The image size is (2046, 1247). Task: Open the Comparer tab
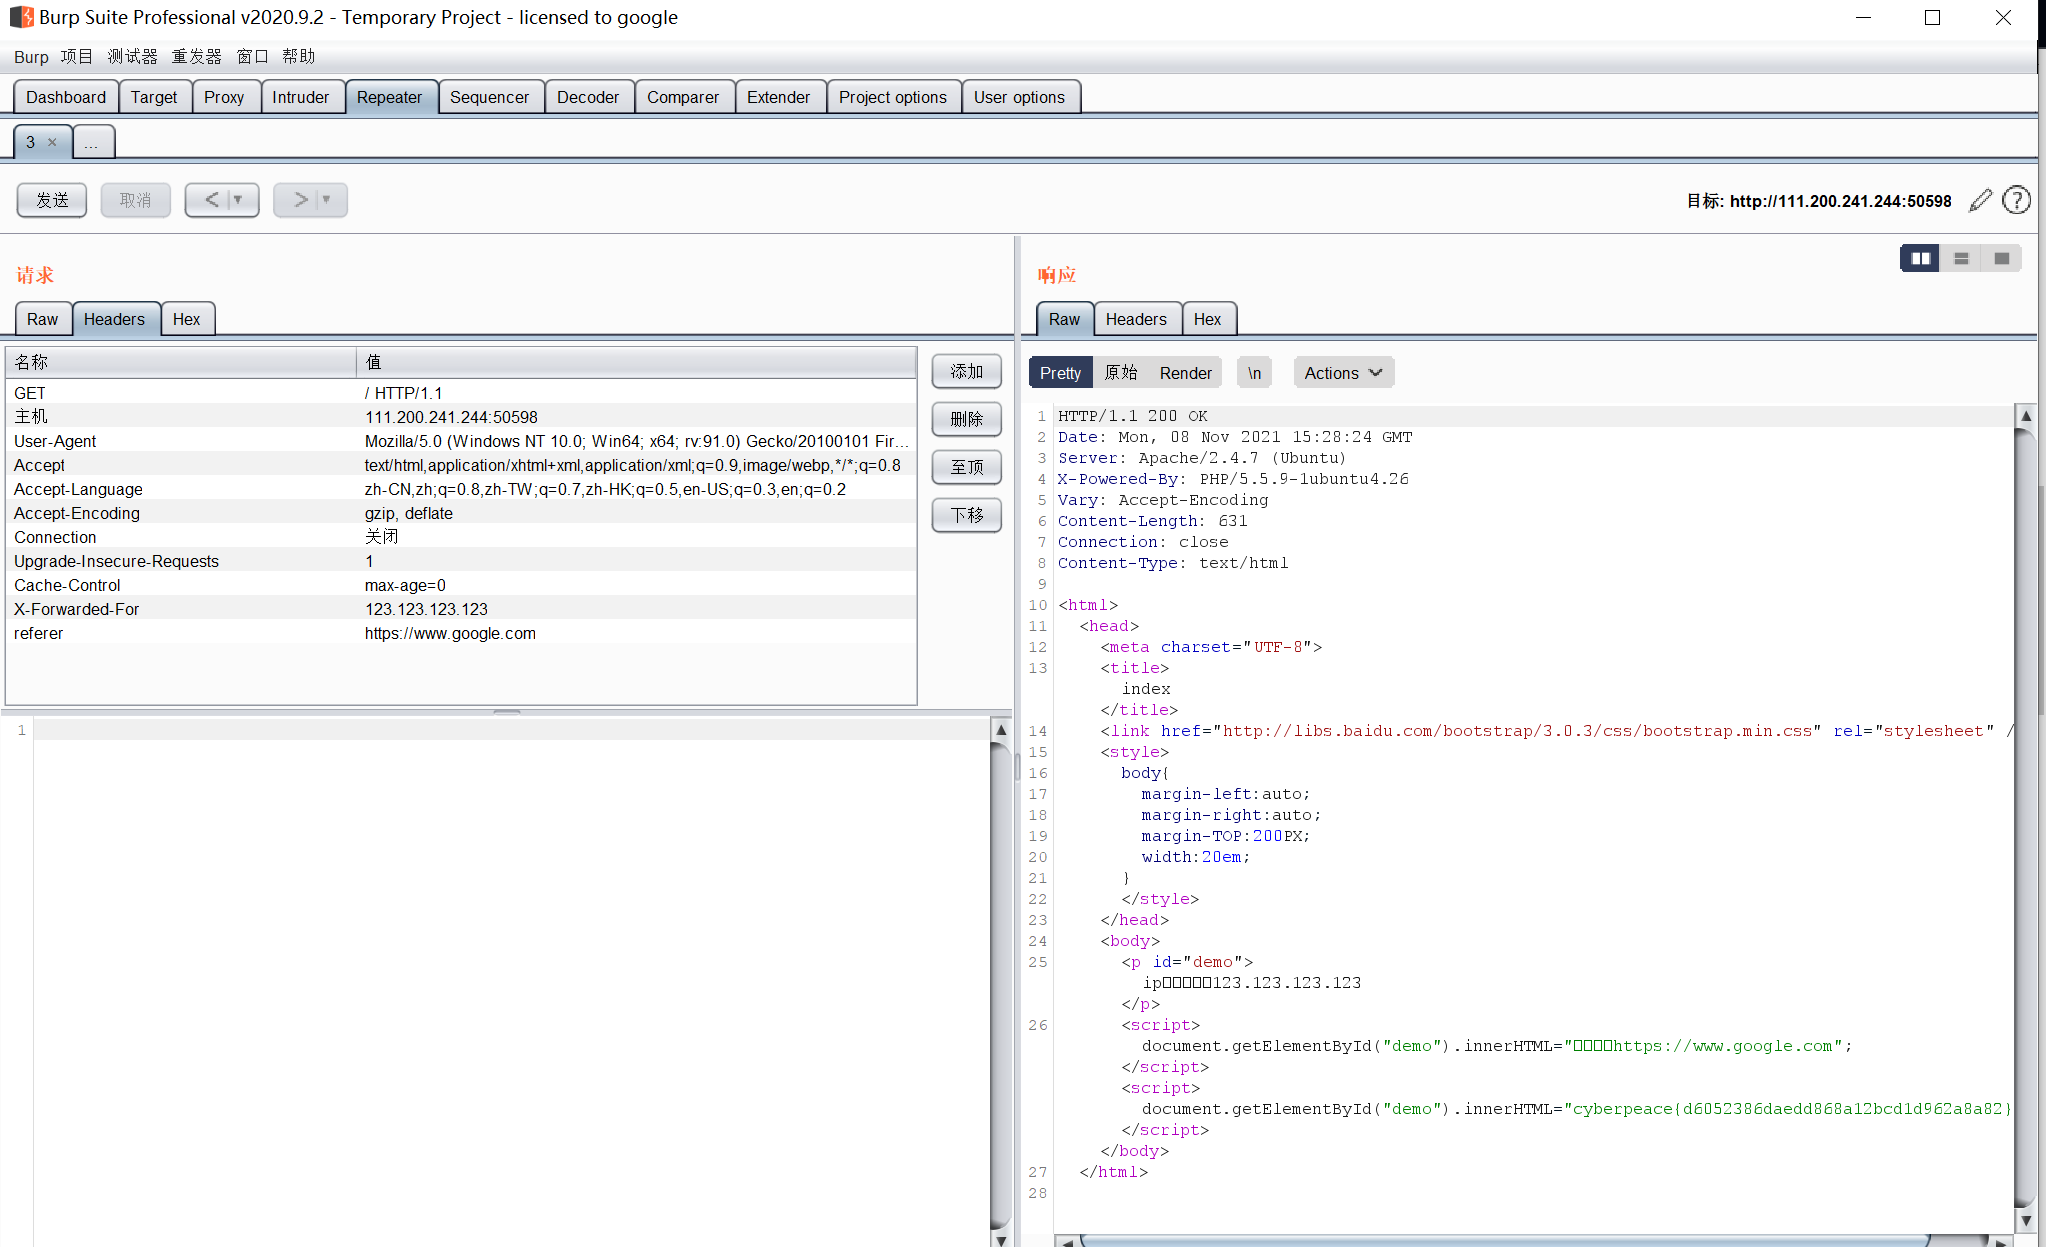coord(683,97)
